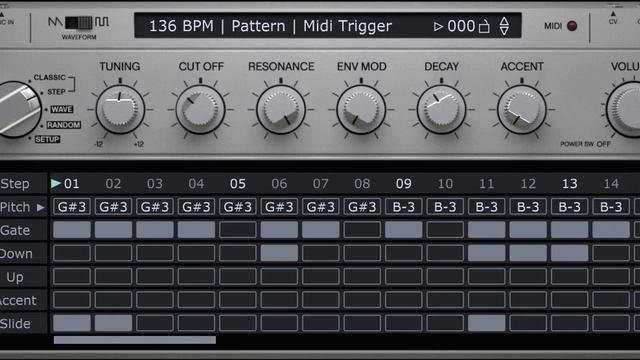Viewport: 640px width, 360px height.
Task: Toggle Down for step 06
Action: [279, 253]
